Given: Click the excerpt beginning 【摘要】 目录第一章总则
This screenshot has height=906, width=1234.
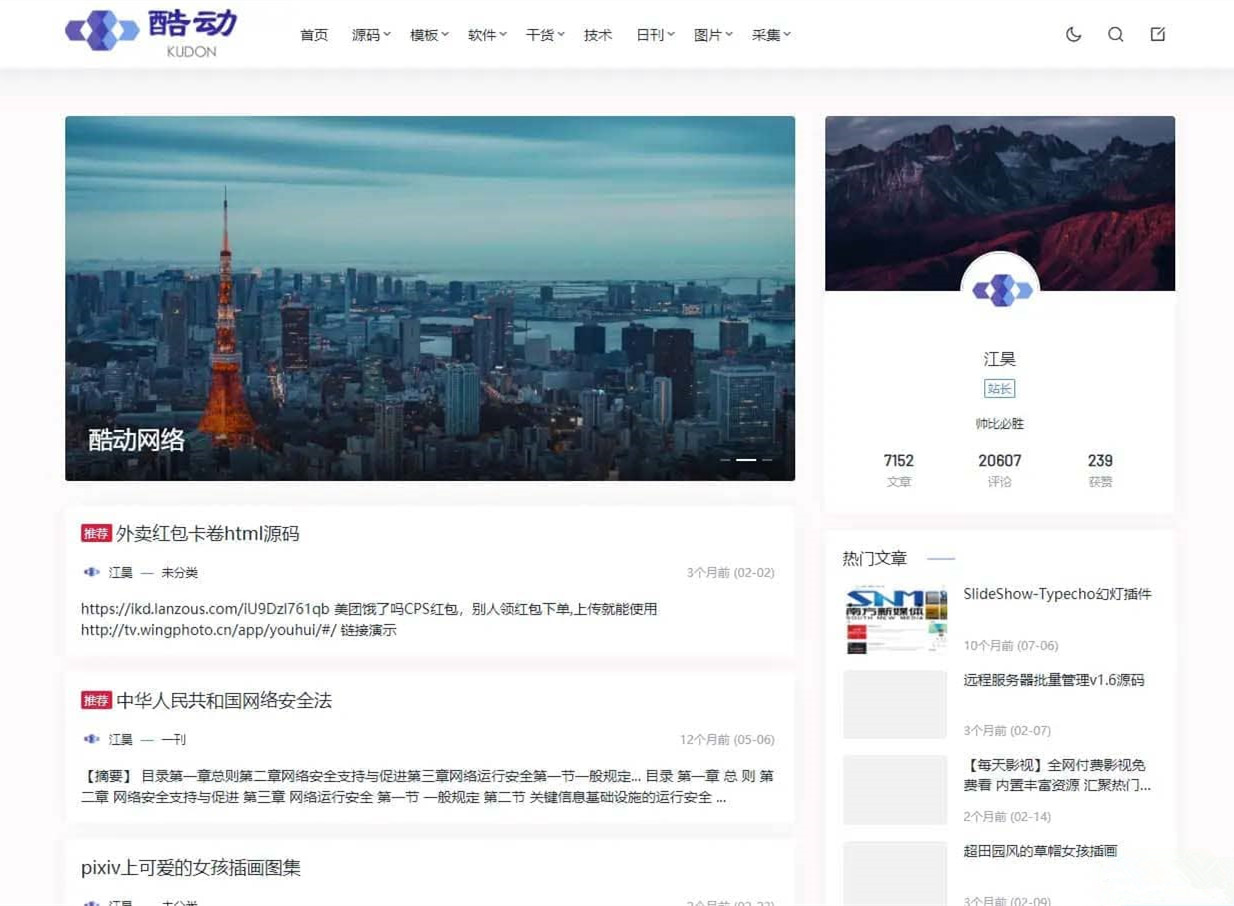Looking at the screenshot, I should coord(427,786).
